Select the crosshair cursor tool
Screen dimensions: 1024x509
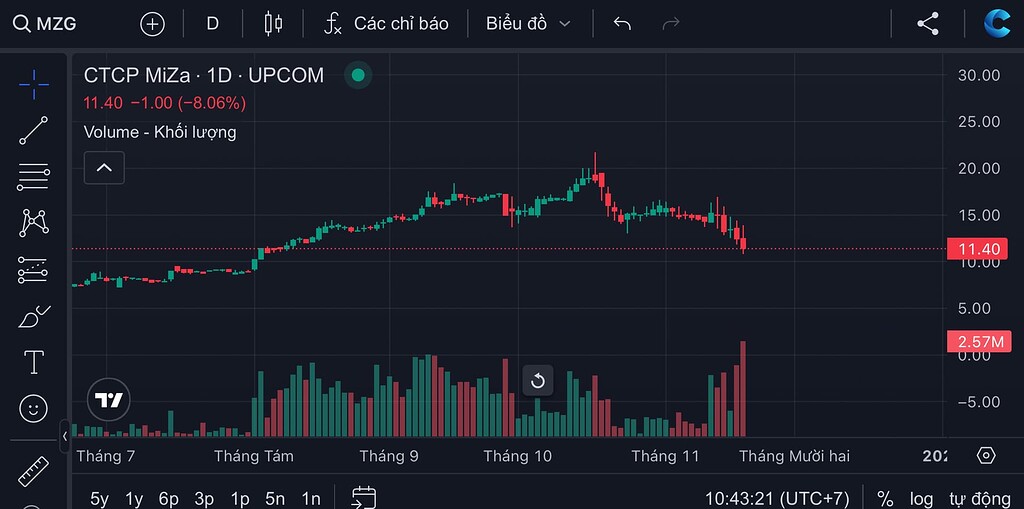click(34, 84)
